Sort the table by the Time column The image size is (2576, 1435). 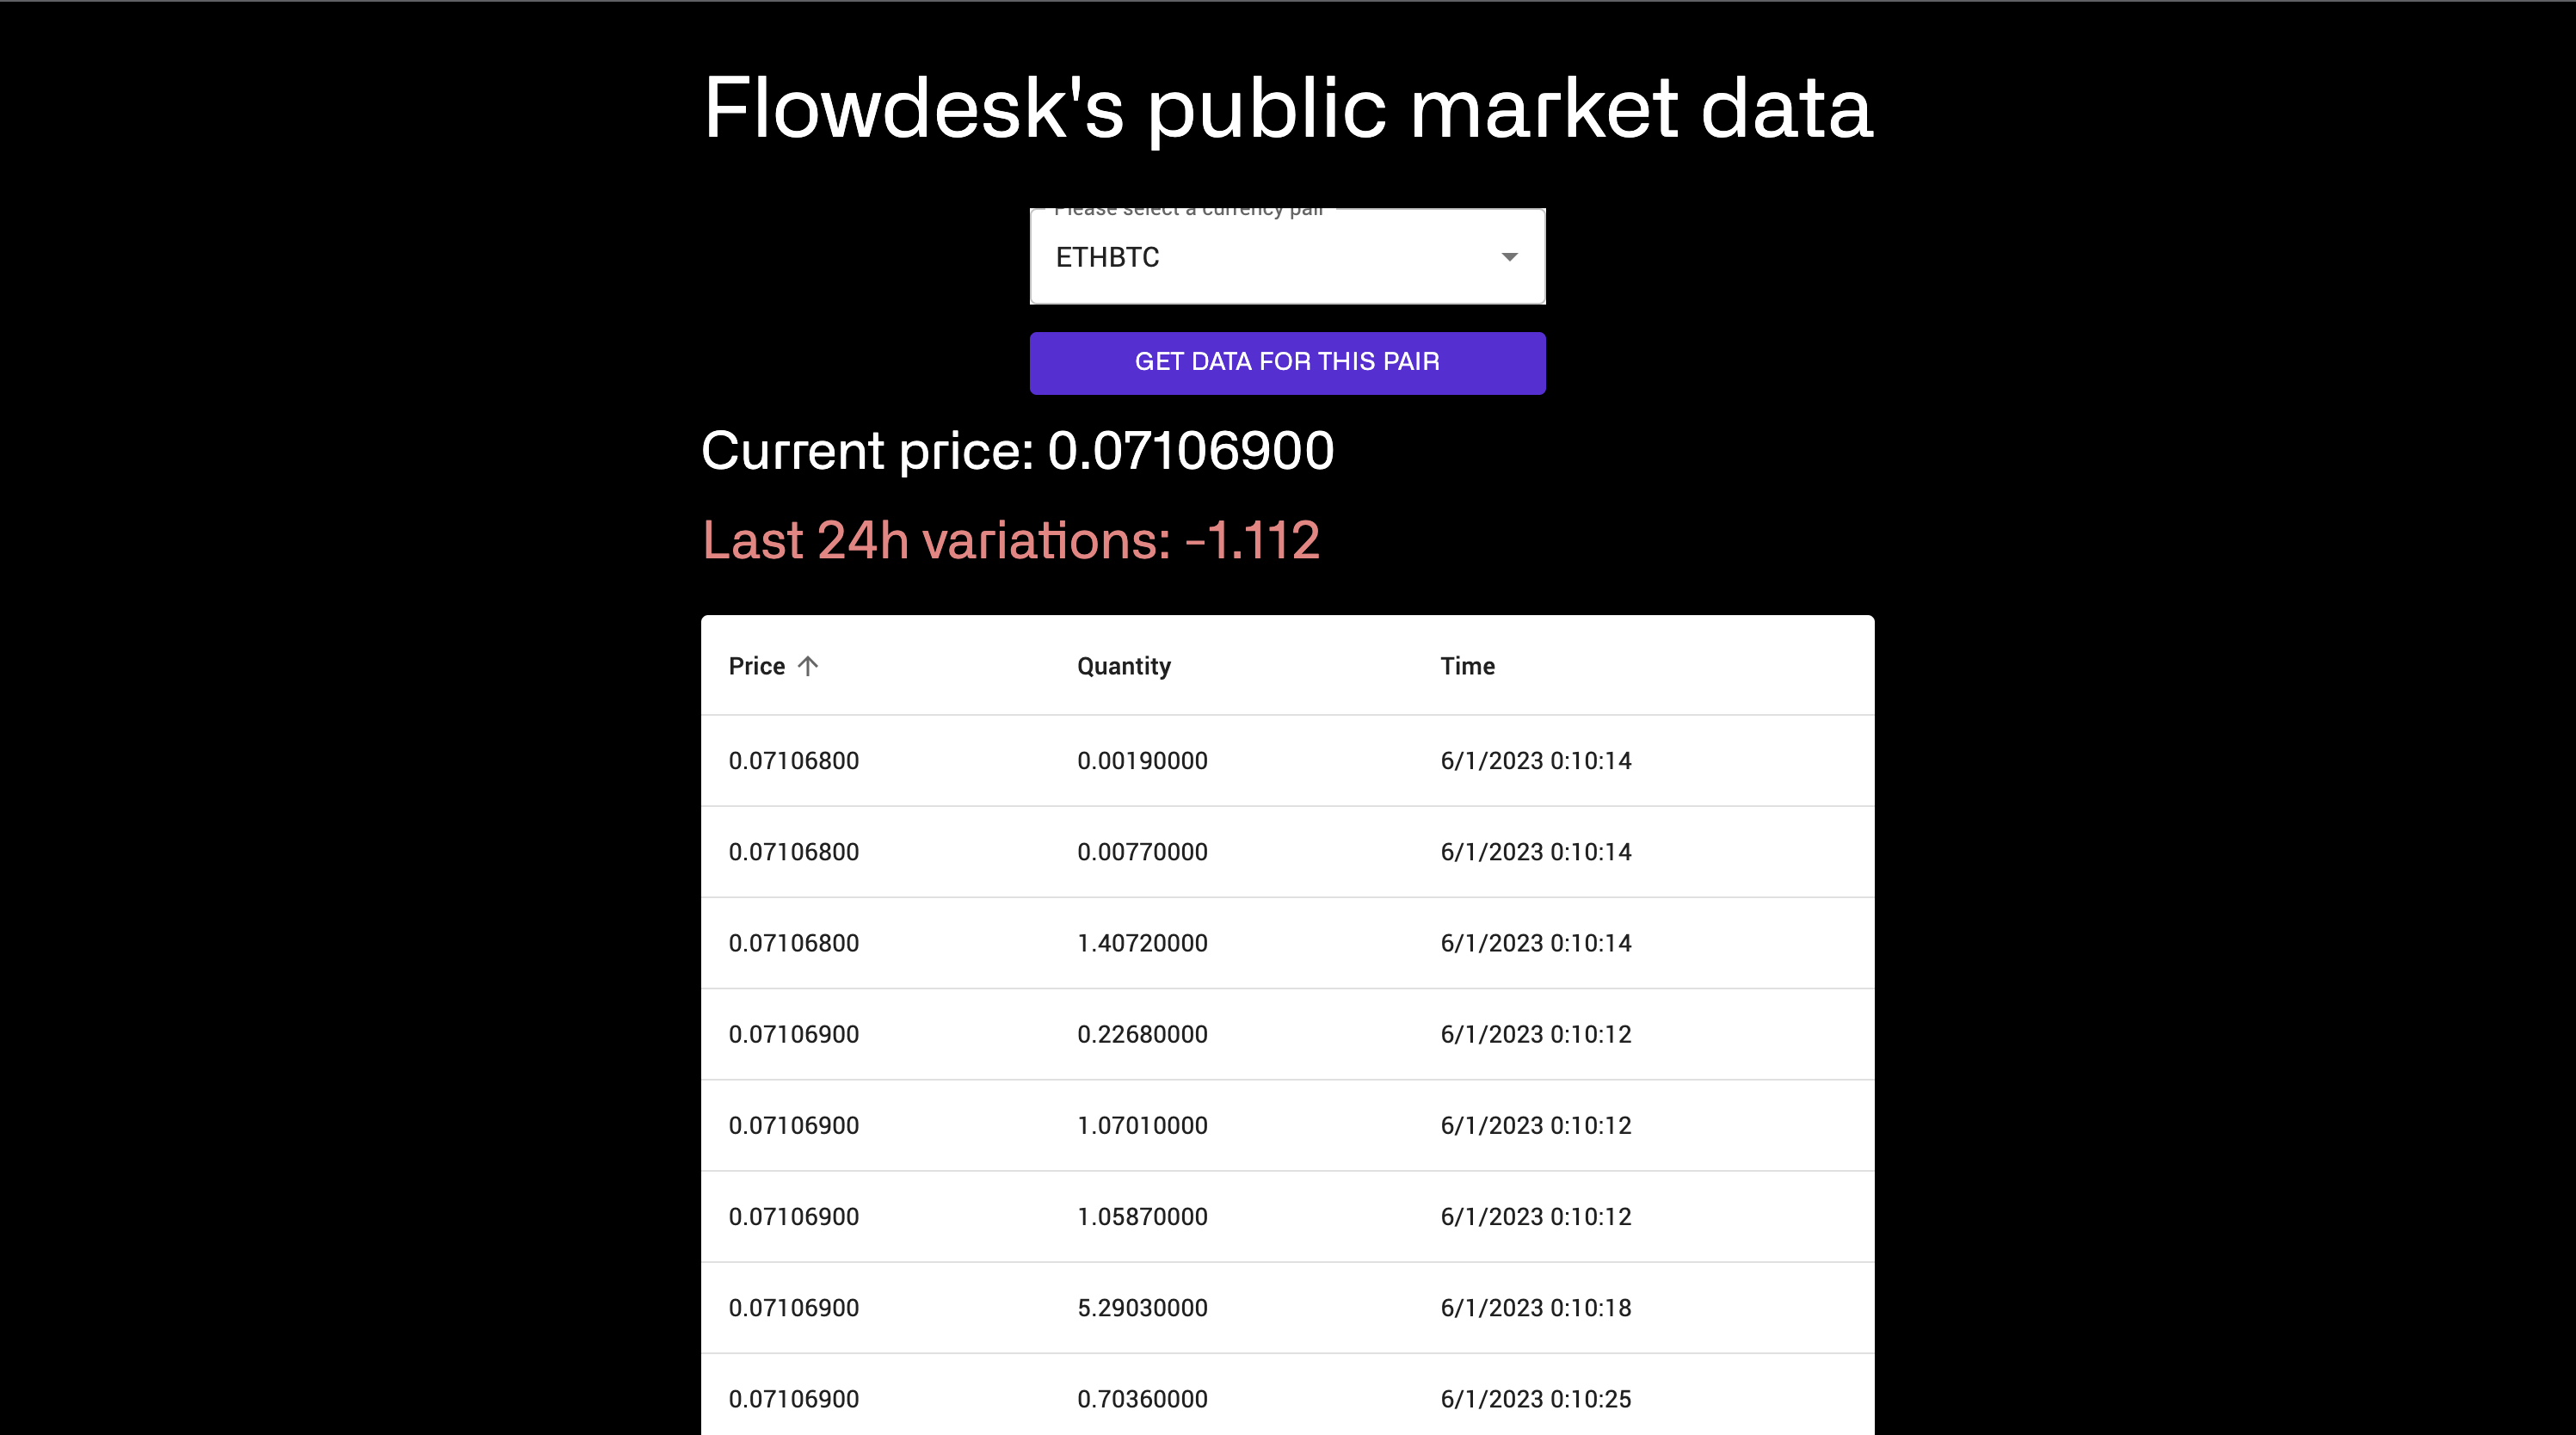coord(1467,666)
